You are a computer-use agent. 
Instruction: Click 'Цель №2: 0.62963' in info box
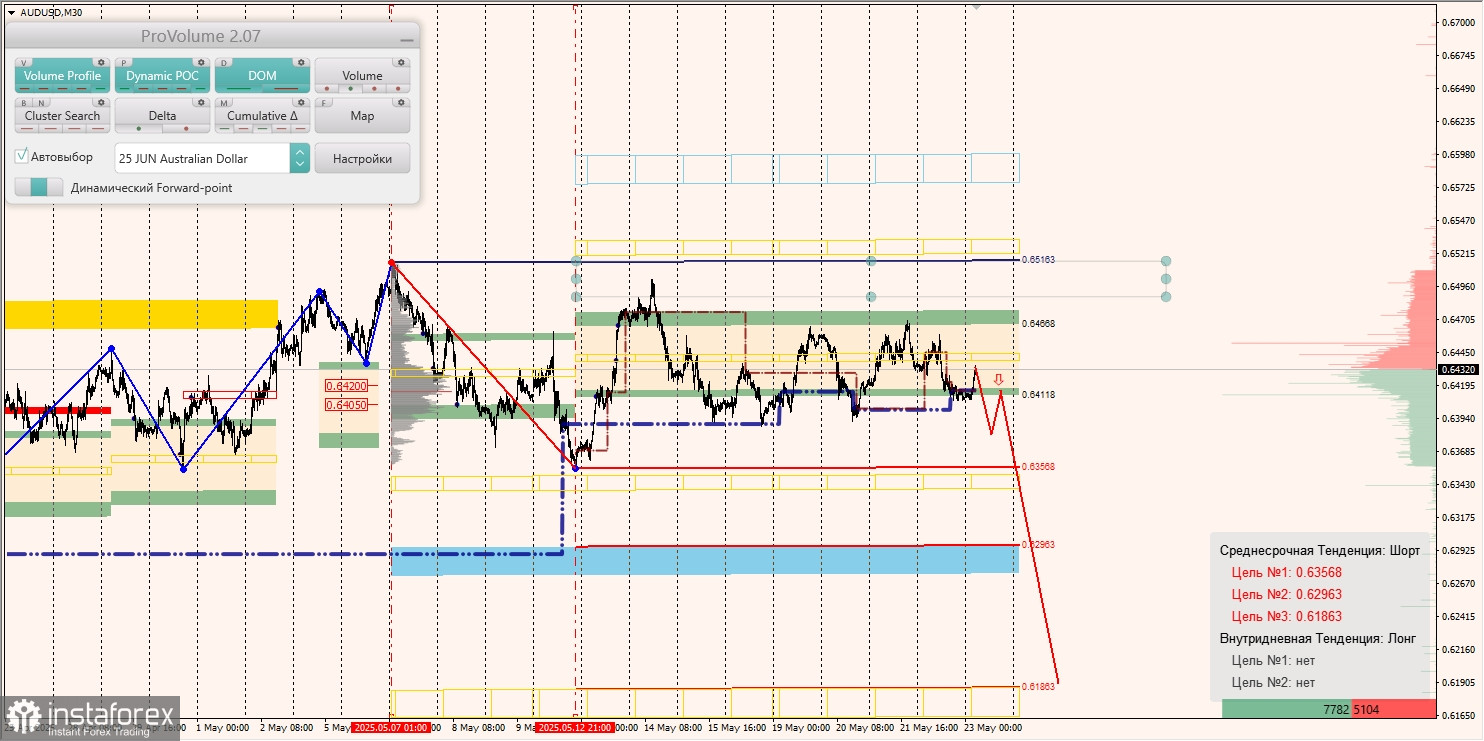coord(1286,595)
